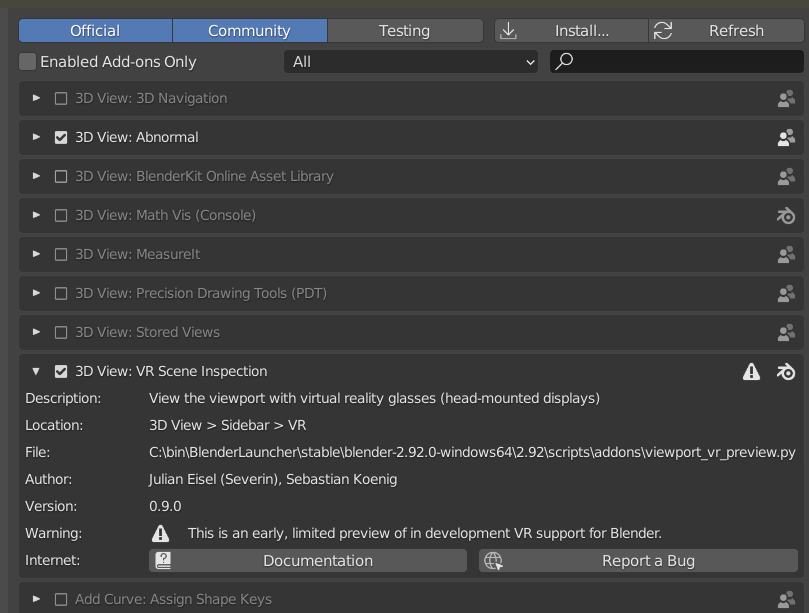Screen dimensions: 809x613
Task: Click the warning triangle on VR Scene Inspection row
Action: (x=751, y=371)
